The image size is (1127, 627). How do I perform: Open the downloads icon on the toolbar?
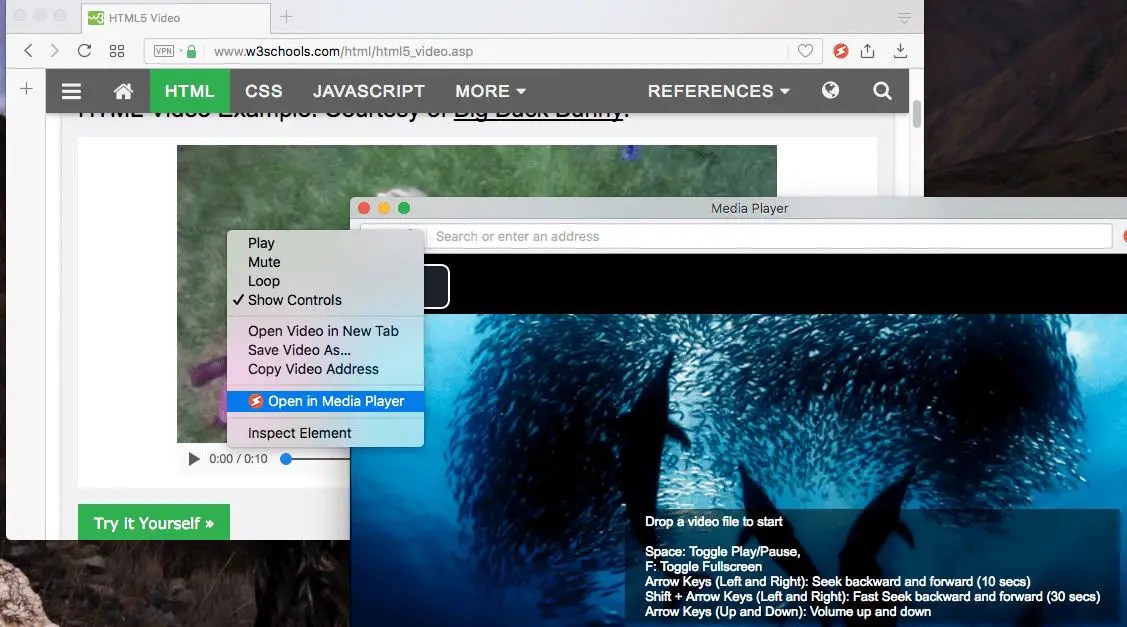(x=900, y=50)
